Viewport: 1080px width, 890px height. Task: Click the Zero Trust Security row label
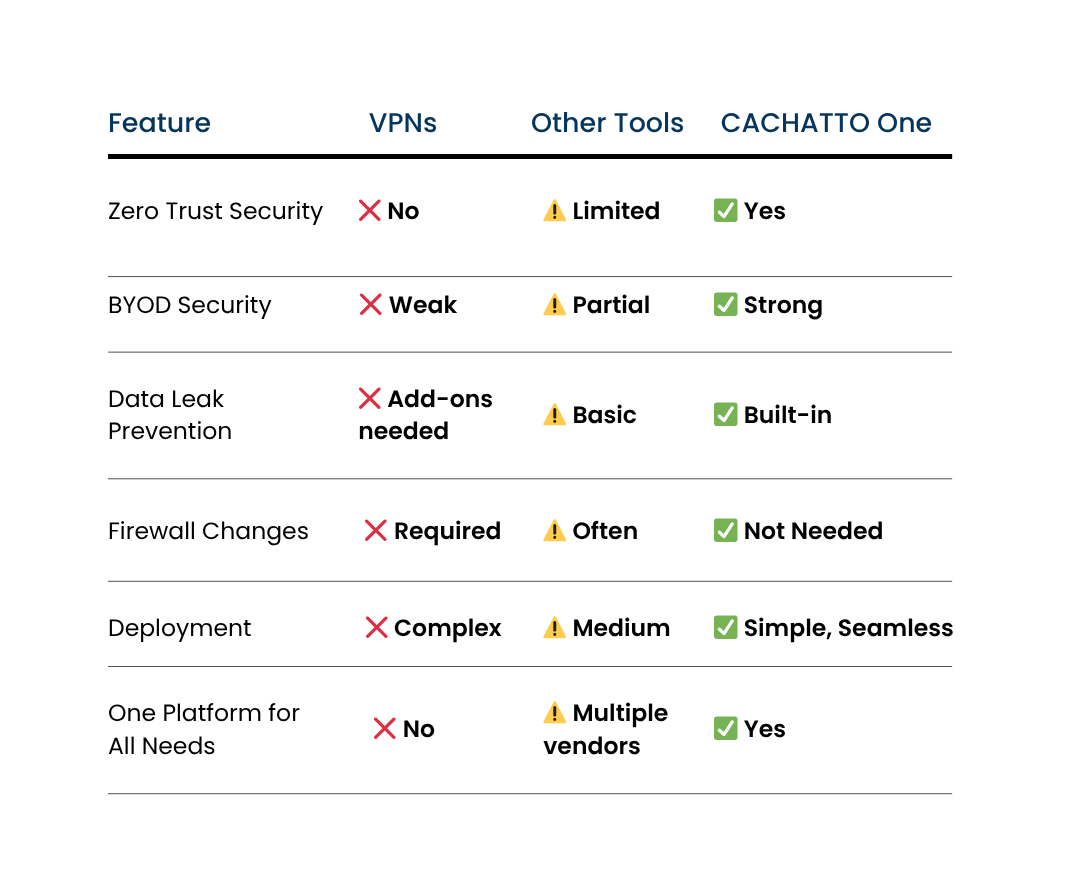215,211
